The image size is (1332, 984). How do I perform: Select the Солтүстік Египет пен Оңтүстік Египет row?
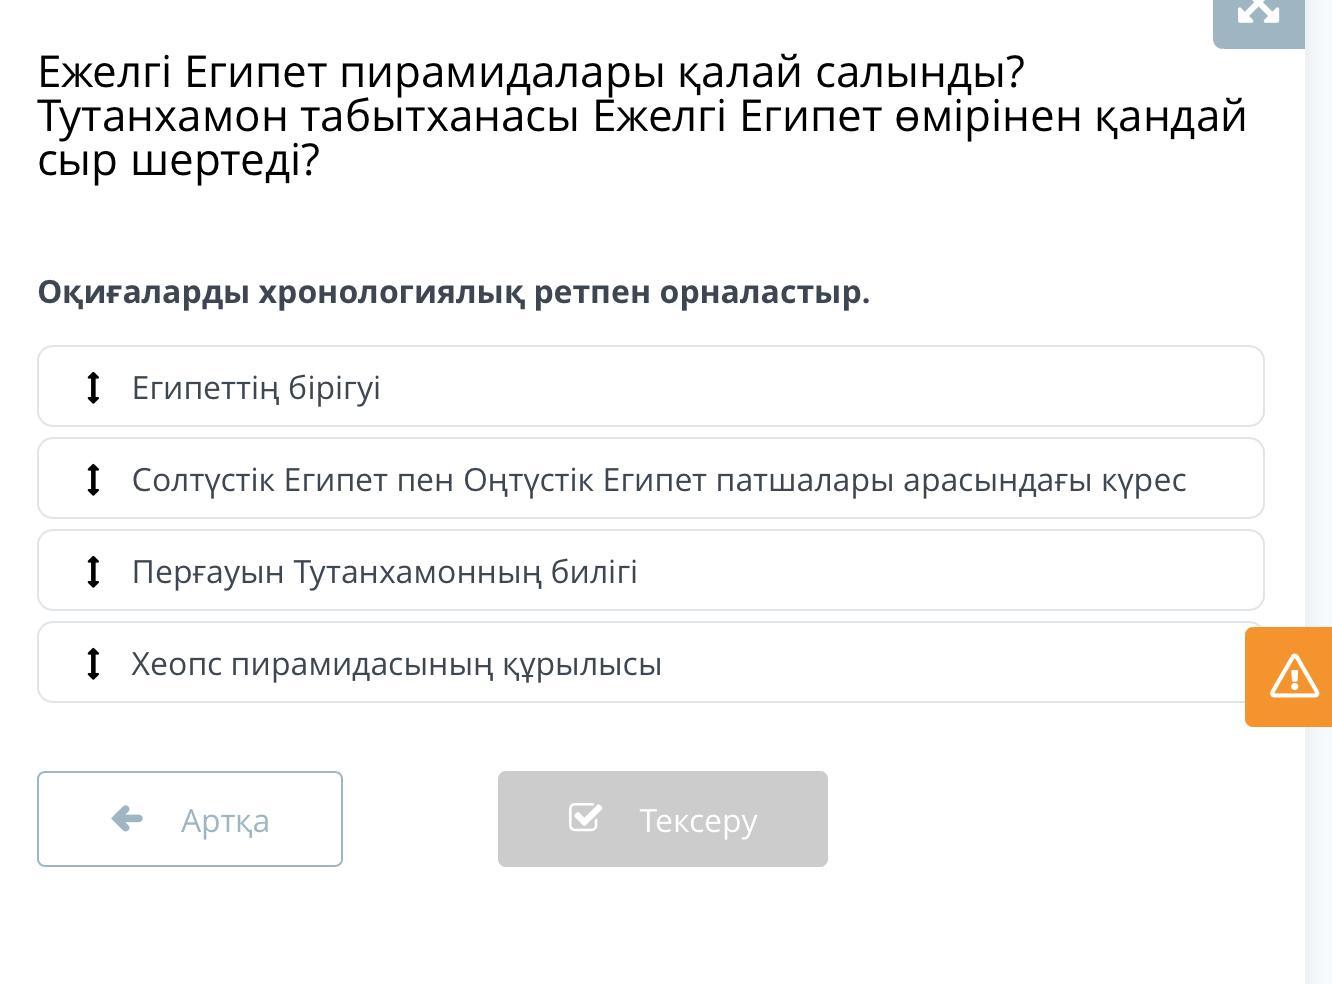pos(651,478)
